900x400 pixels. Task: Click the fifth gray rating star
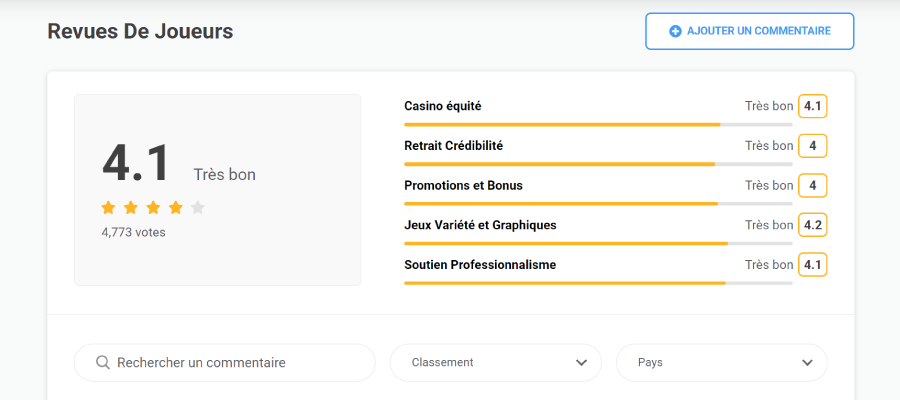tap(198, 208)
